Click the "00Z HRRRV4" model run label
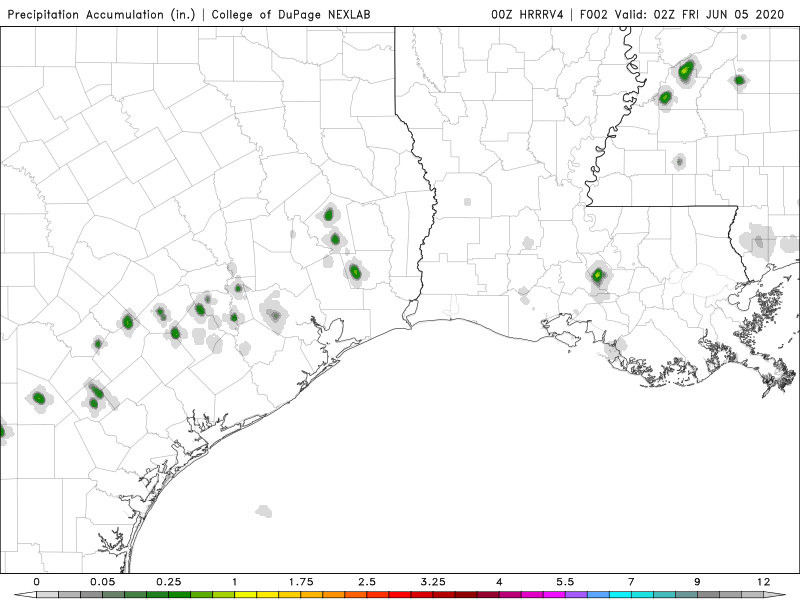Screen dimensions: 800x600 pyautogui.click(x=527, y=14)
